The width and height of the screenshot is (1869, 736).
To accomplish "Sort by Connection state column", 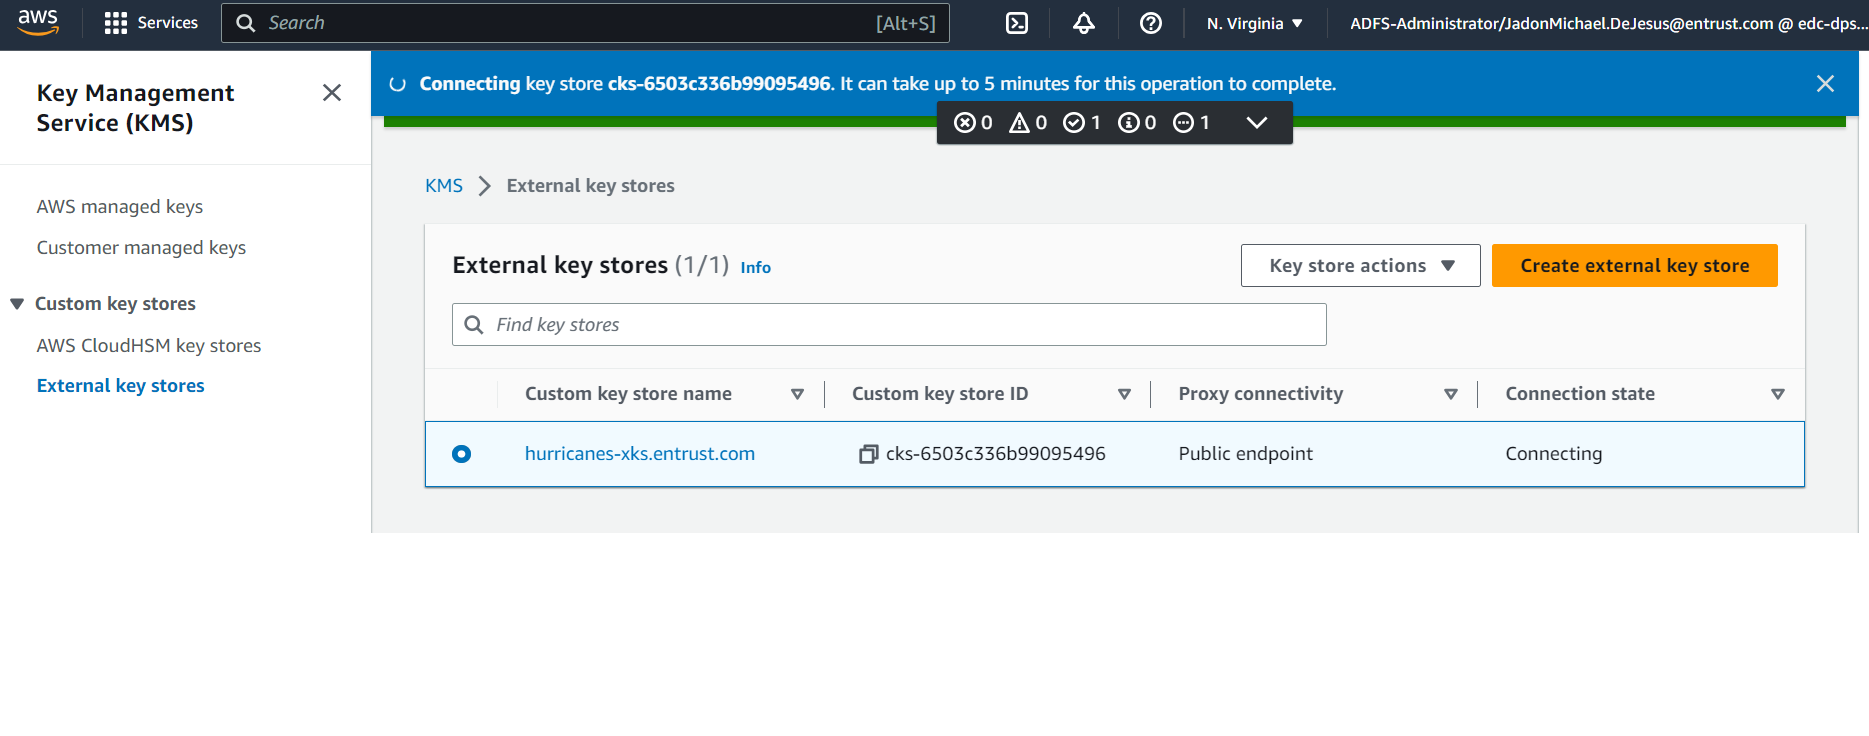I will click(1778, 394).
